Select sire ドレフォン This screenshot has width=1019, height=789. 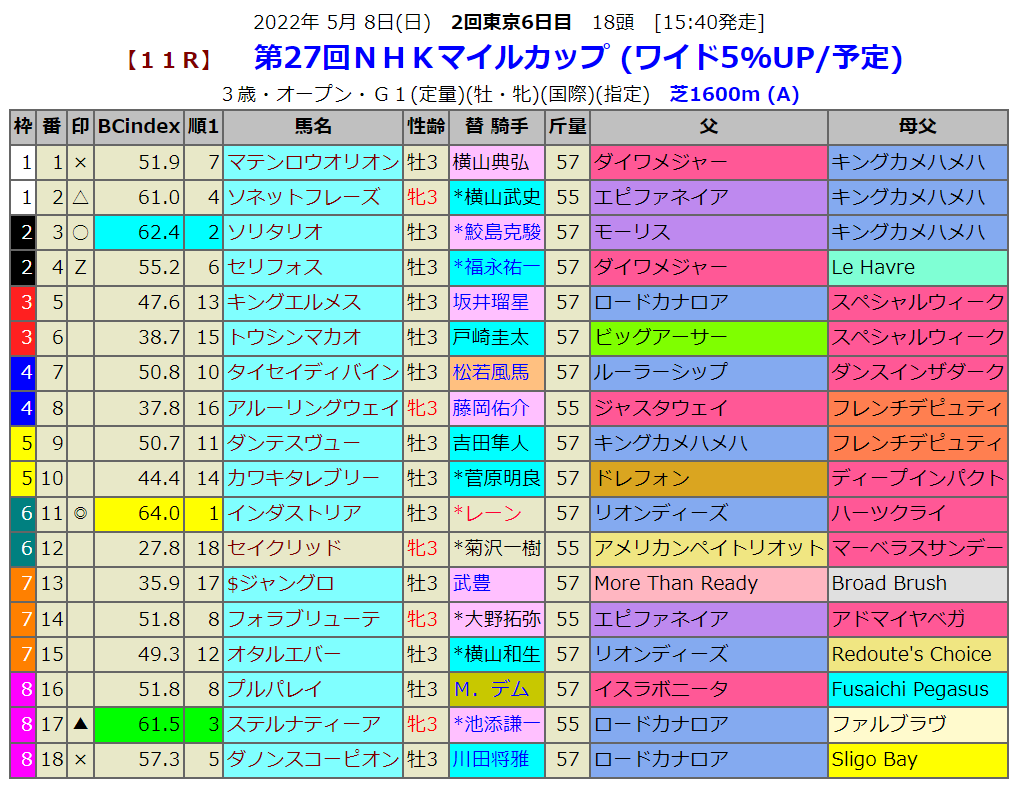tap(642, 478)
